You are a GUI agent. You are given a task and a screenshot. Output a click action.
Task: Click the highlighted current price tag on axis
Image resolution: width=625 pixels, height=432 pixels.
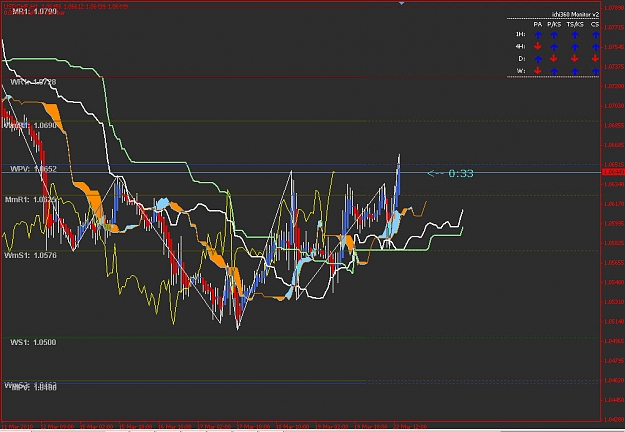pos(613,172)
